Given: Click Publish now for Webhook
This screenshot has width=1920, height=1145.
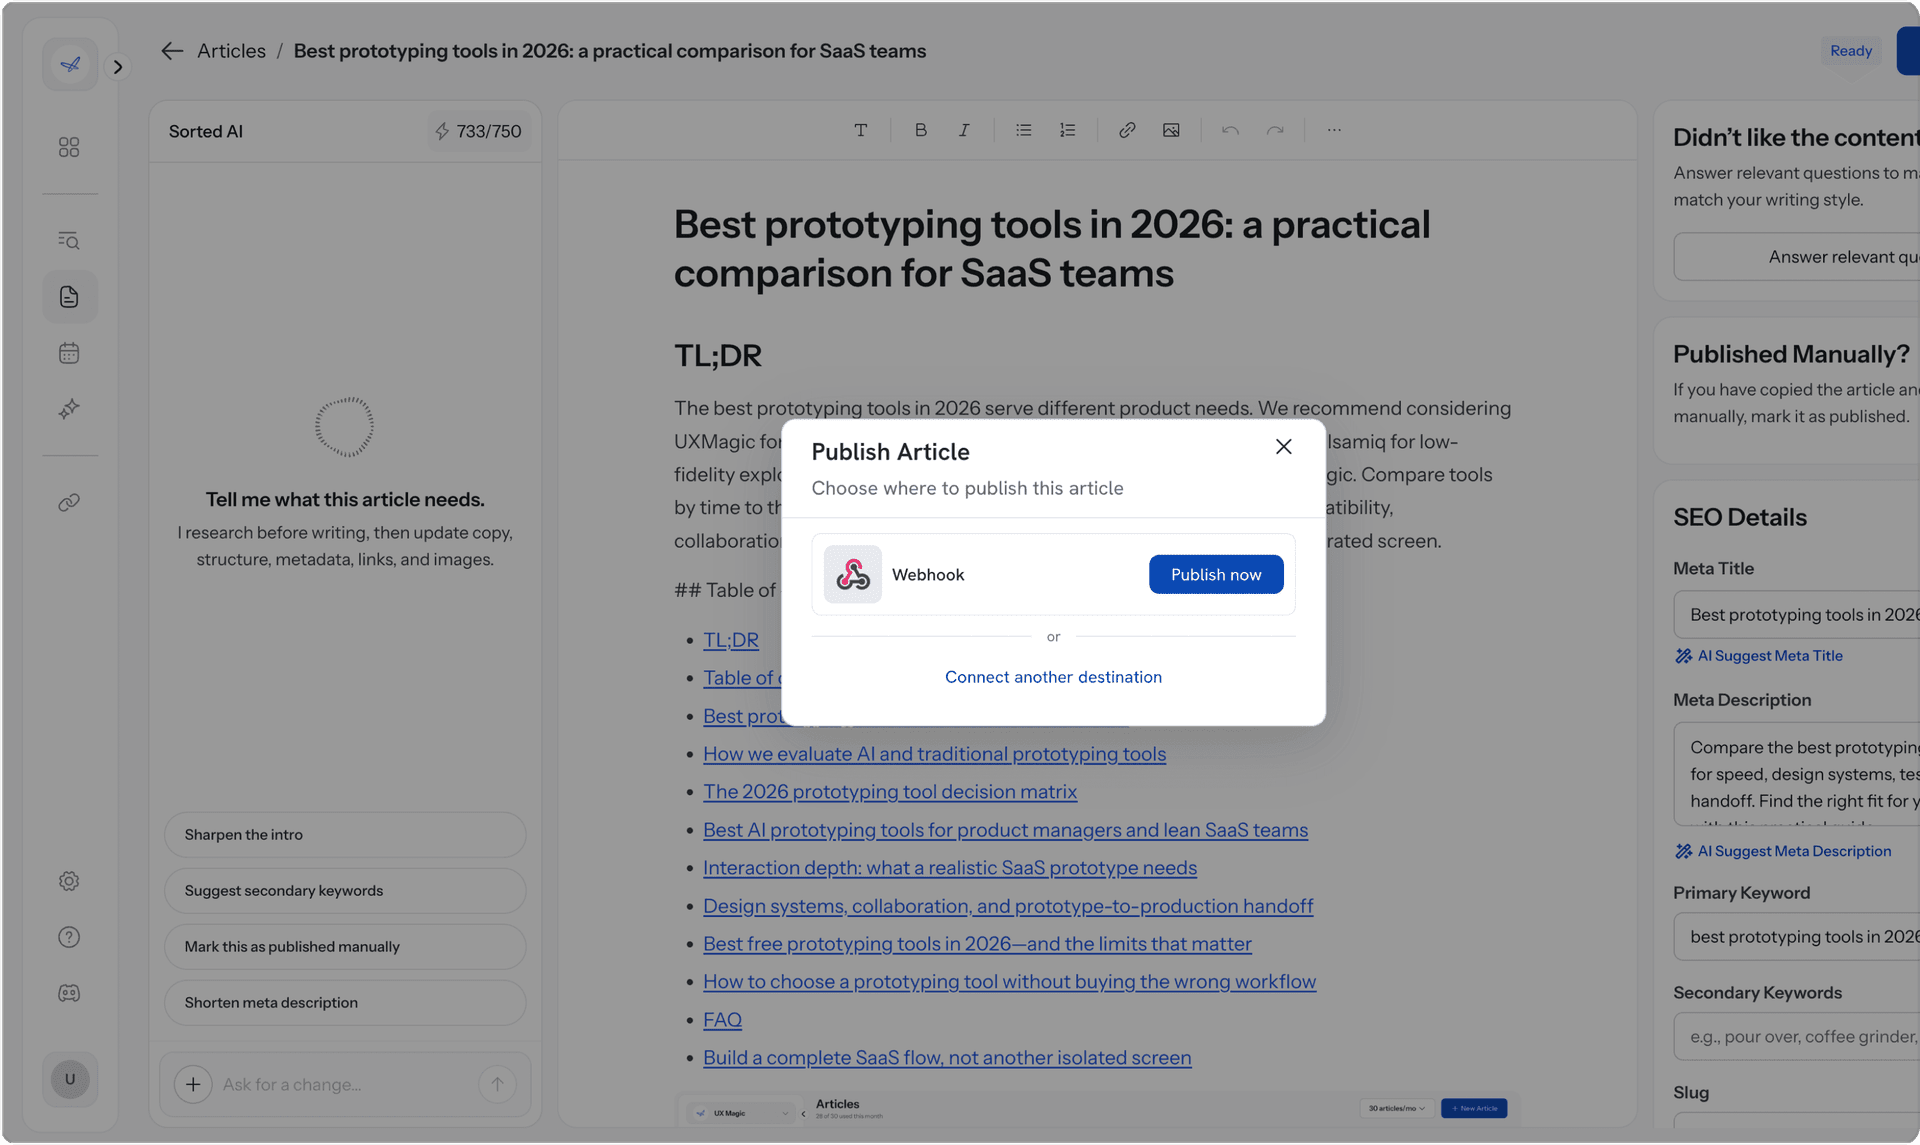Looking at the screenshot, I should coord(1215,574).
